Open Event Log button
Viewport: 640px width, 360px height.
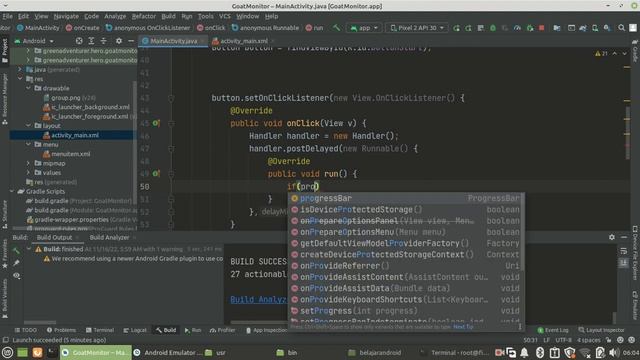pyautogui.click(x=553, y=330)
